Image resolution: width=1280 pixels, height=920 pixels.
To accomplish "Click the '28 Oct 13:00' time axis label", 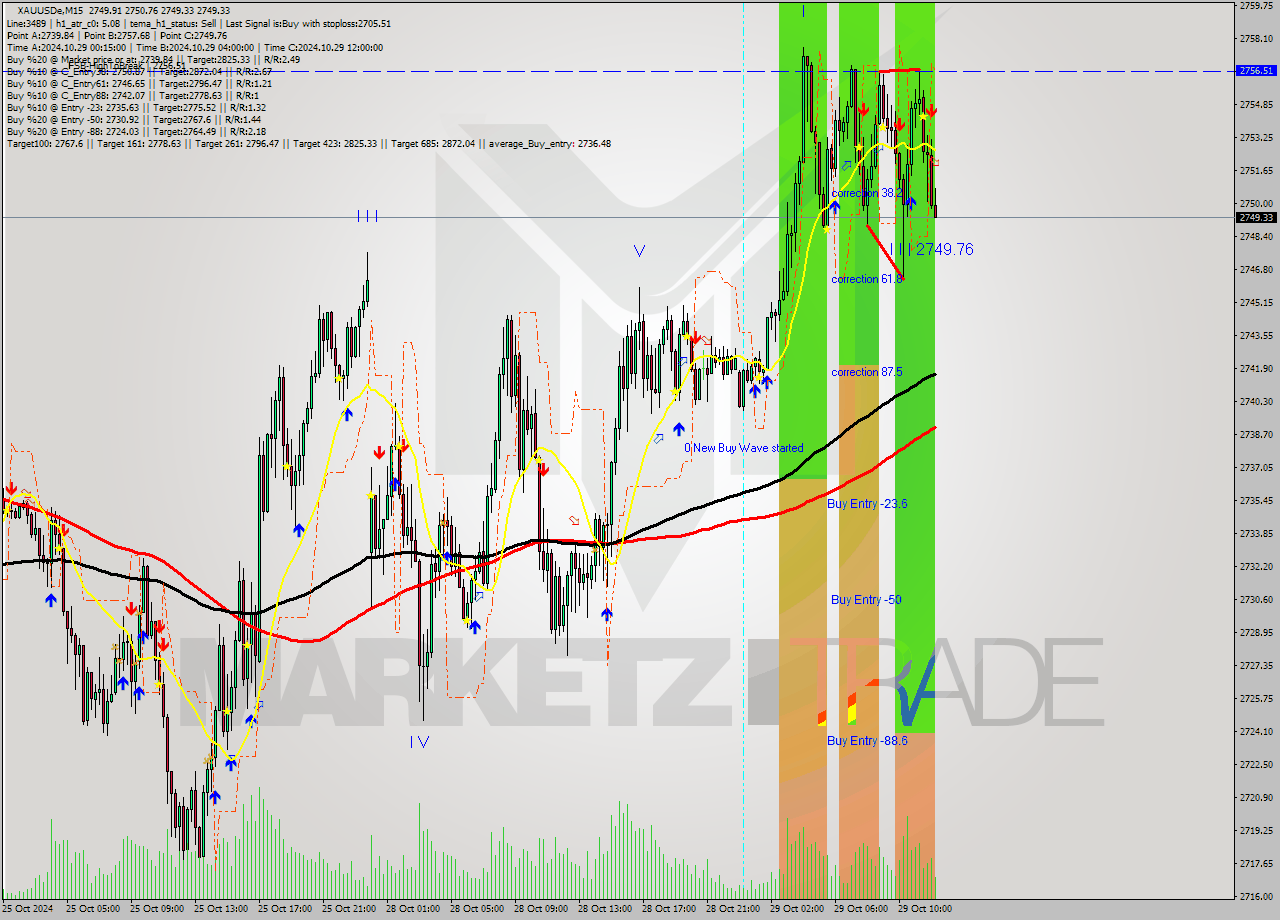I will [x=604, y=909].
